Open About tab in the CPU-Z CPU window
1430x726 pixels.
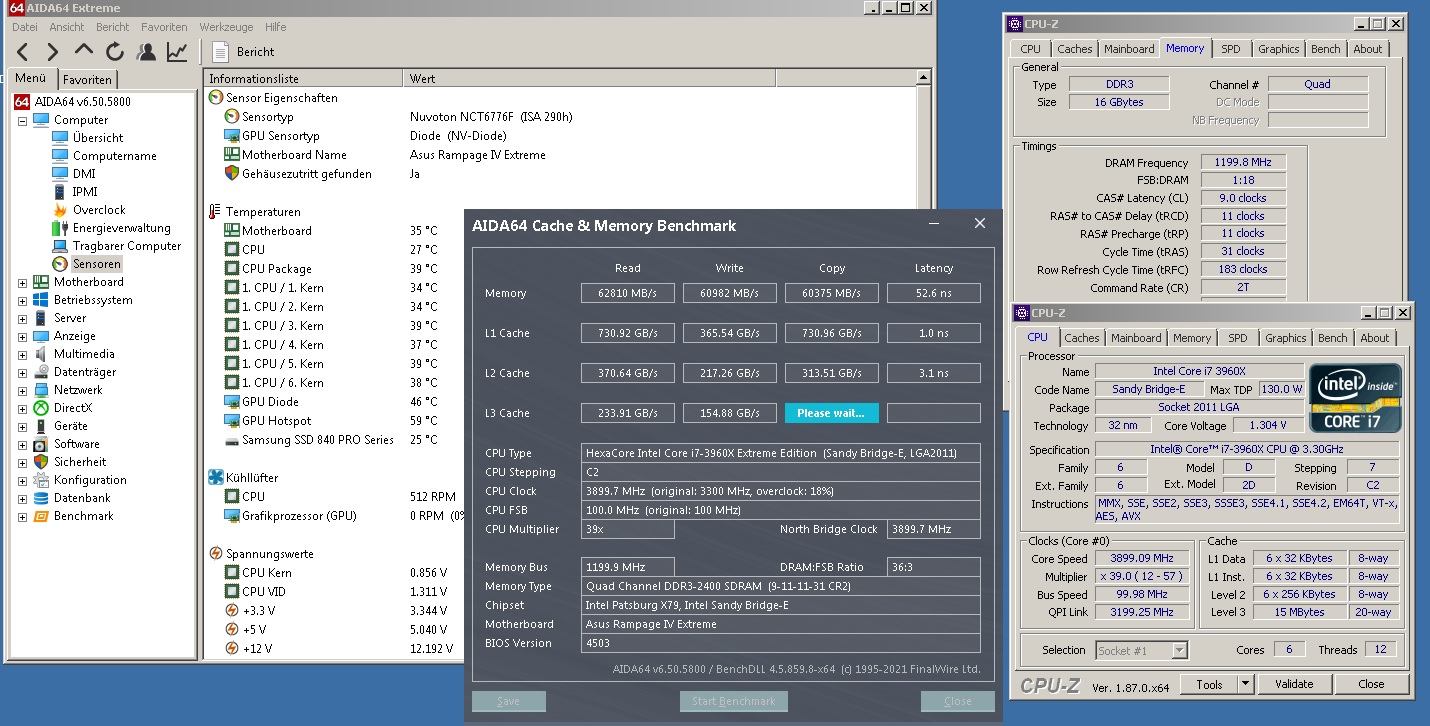click(1375, 338)
